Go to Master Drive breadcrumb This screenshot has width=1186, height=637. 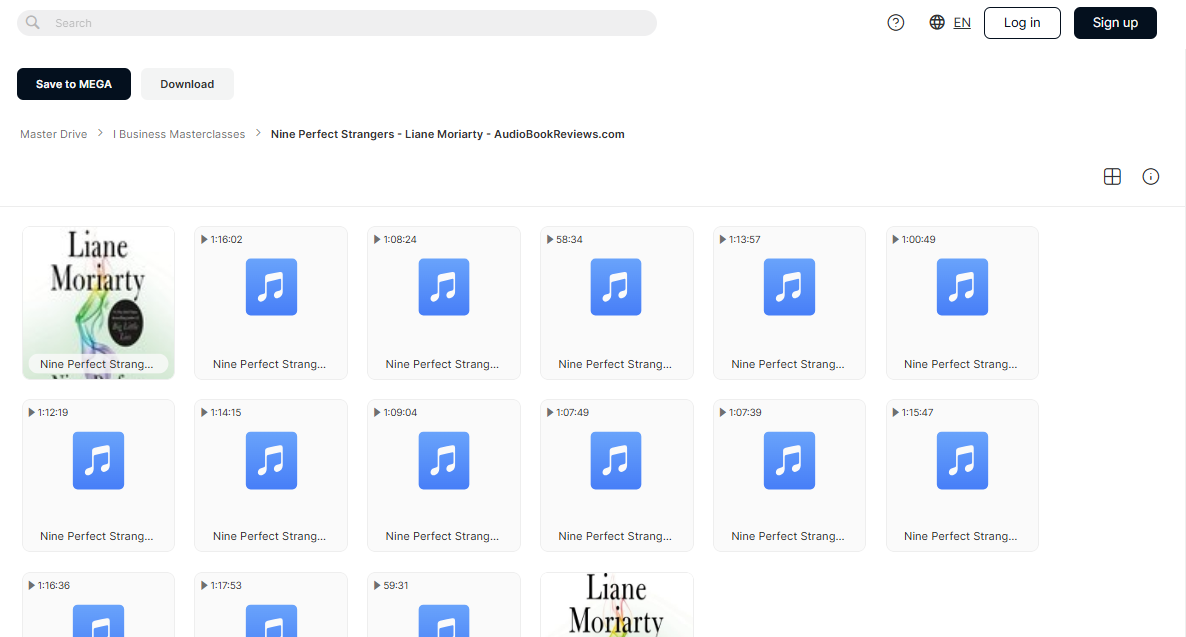(54, 134)
